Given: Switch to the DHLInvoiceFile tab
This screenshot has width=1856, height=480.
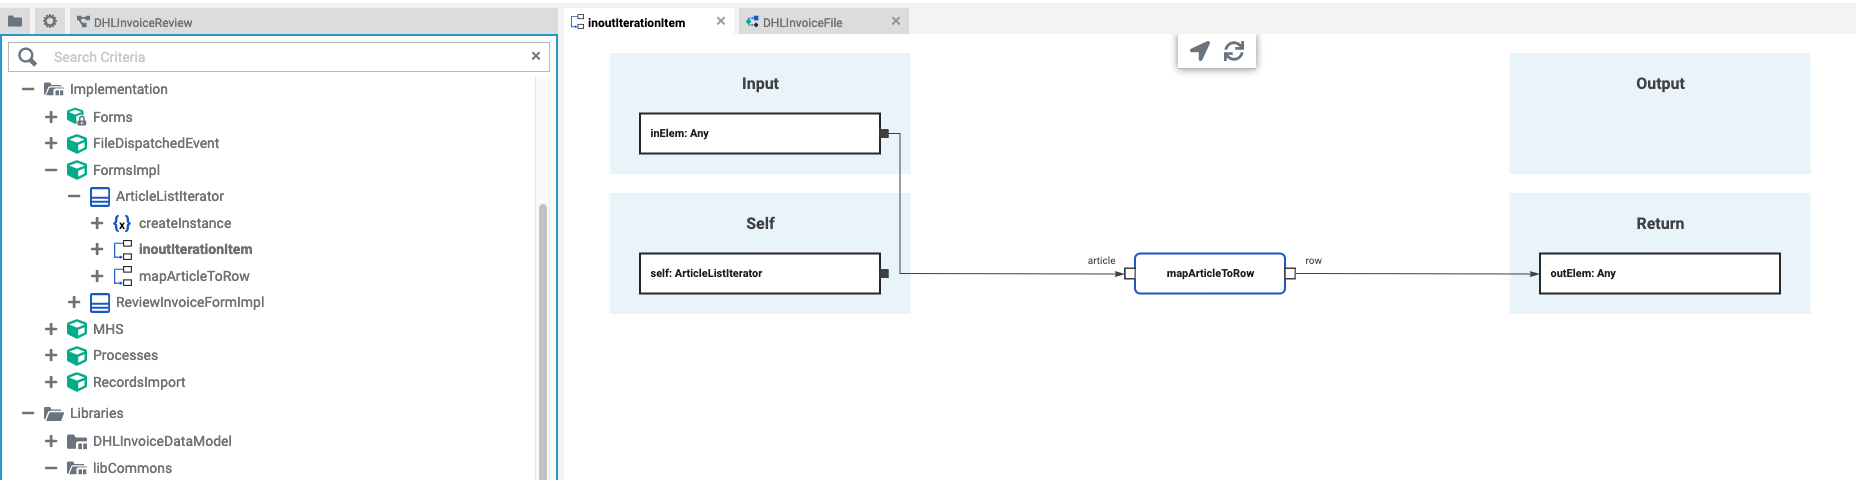Looking at the screenshot, I should coord(802,22).
